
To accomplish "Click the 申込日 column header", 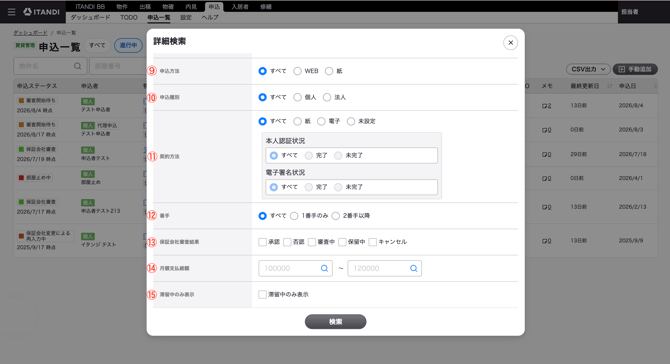I will pos(628,86).
